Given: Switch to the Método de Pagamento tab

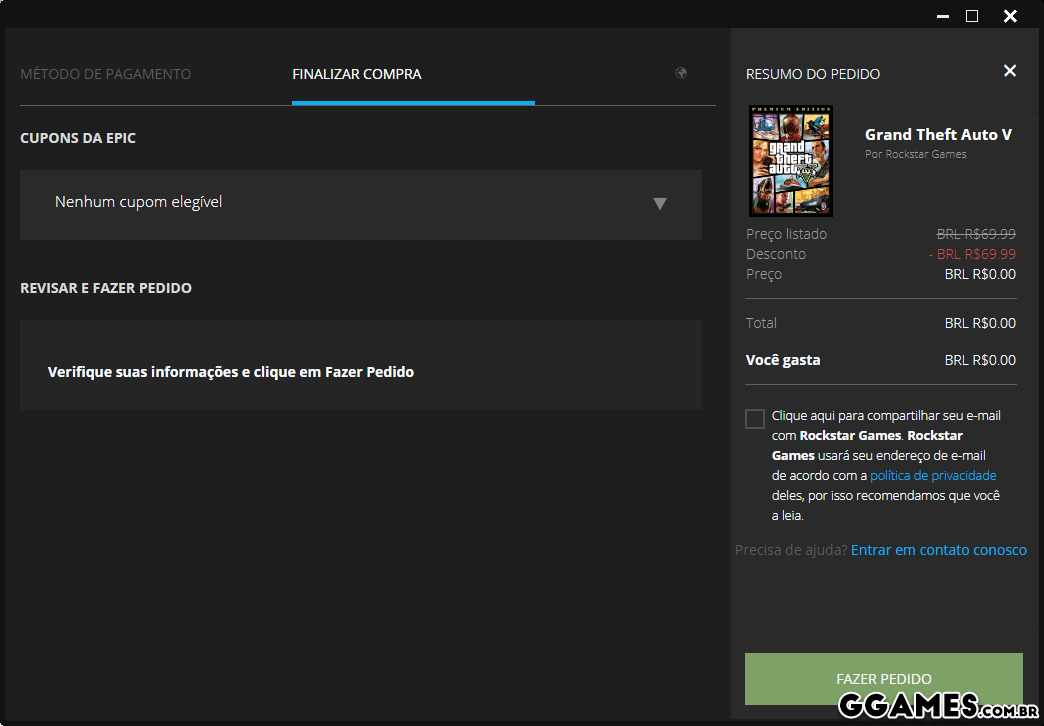Looking at the screenshot, I should click(x=106, y=74).
